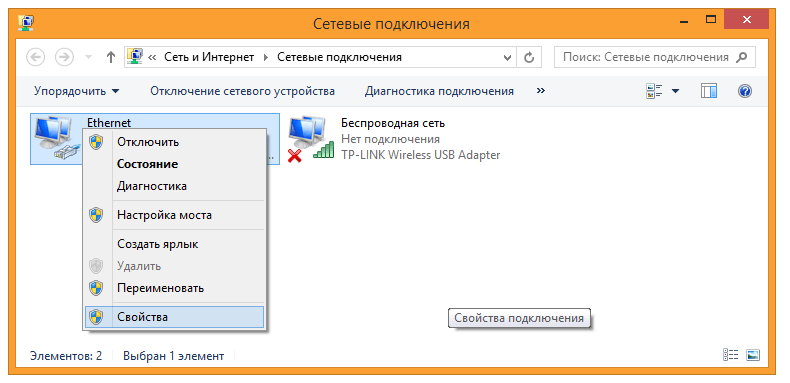The height and width of the screenshot is (383, 790).
Task: Expand the address bar history dropdown
Action: [508, 57]
